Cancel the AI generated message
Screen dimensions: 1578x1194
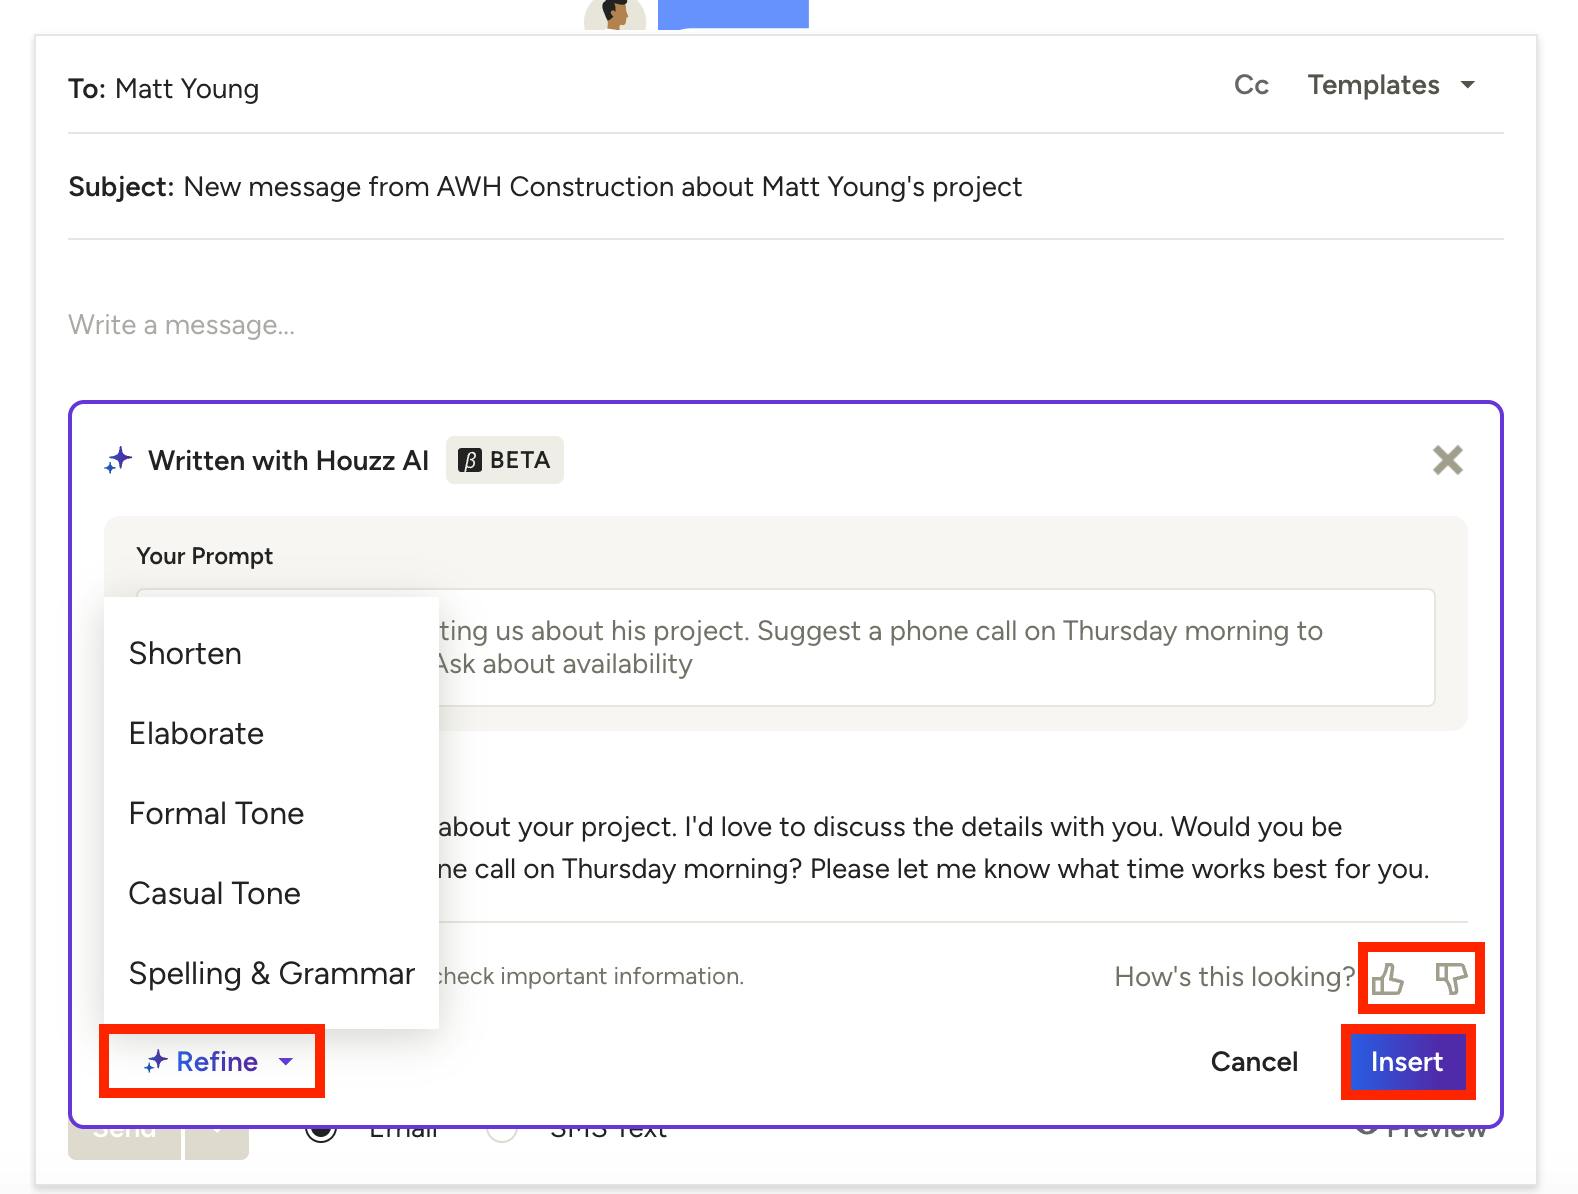pyautogui.click(x=1254, y=1062)
